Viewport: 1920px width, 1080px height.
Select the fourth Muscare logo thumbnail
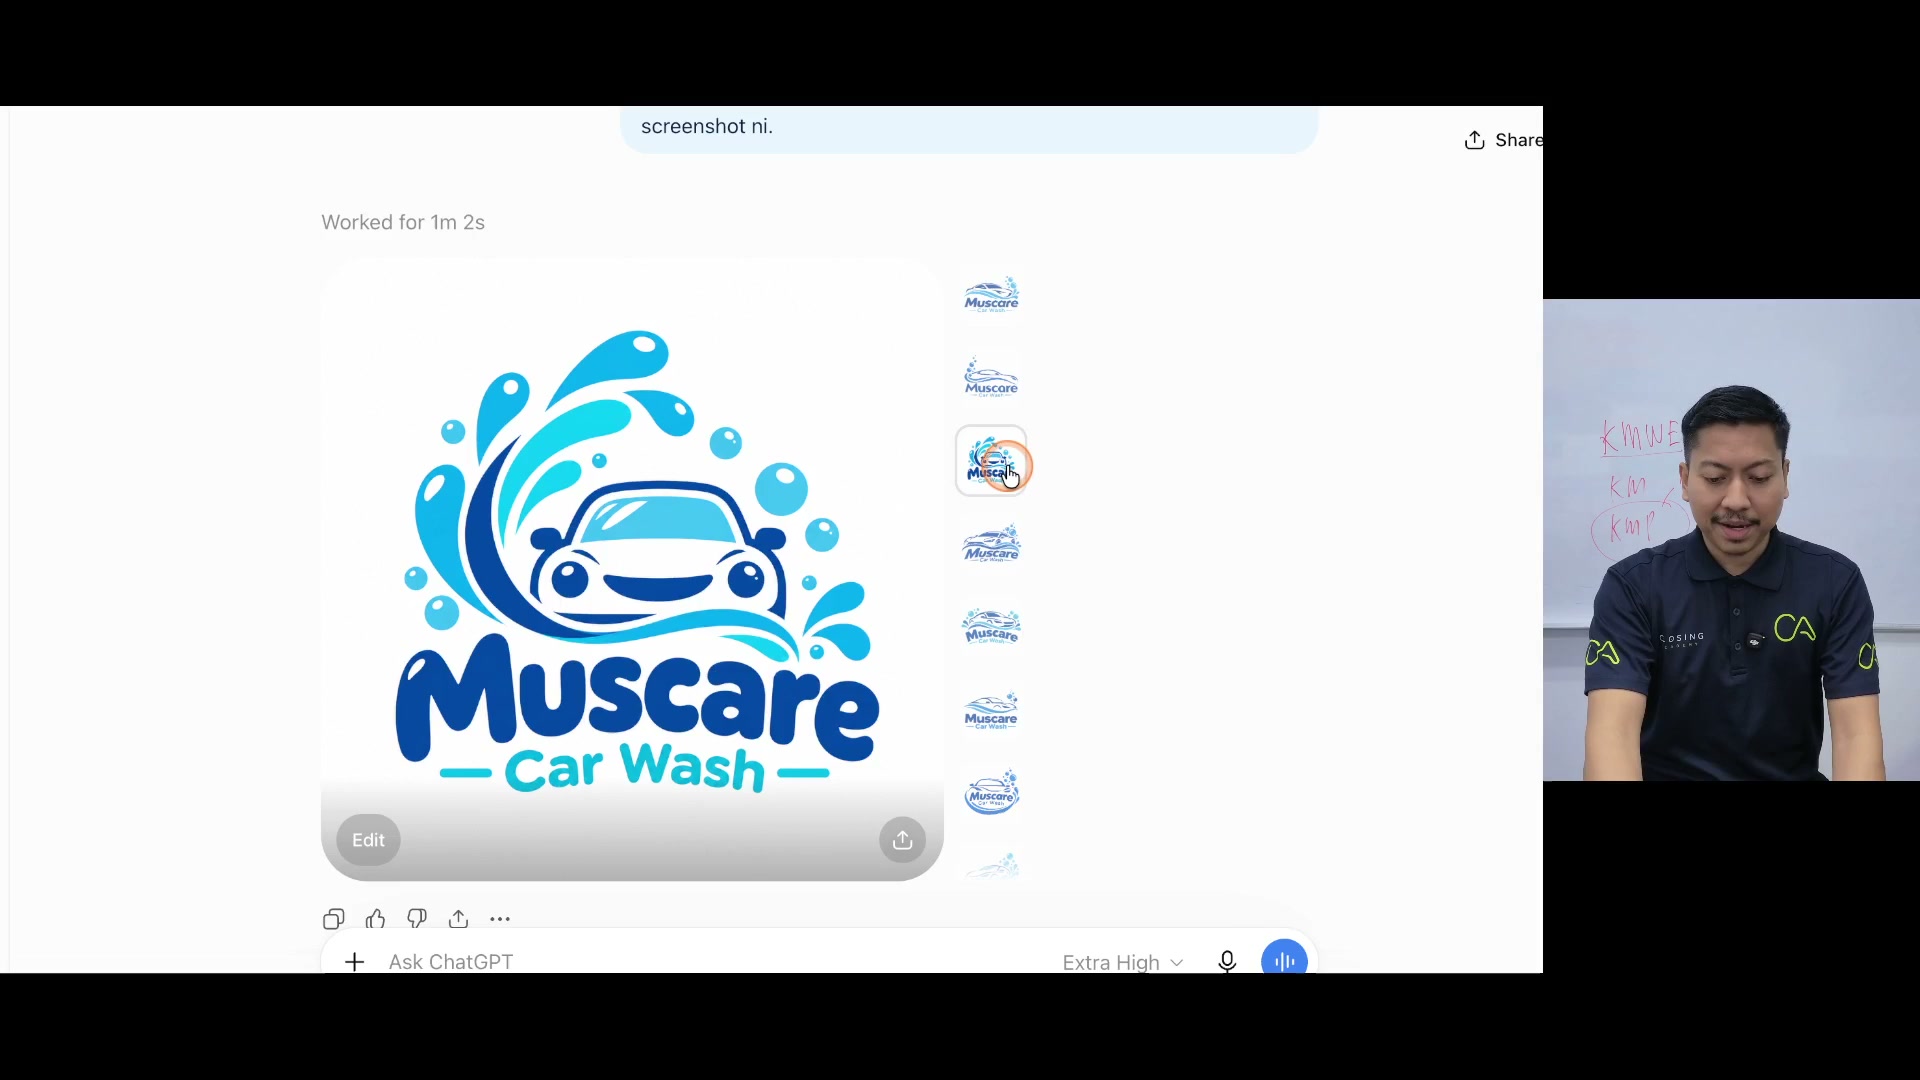[991, 545]
